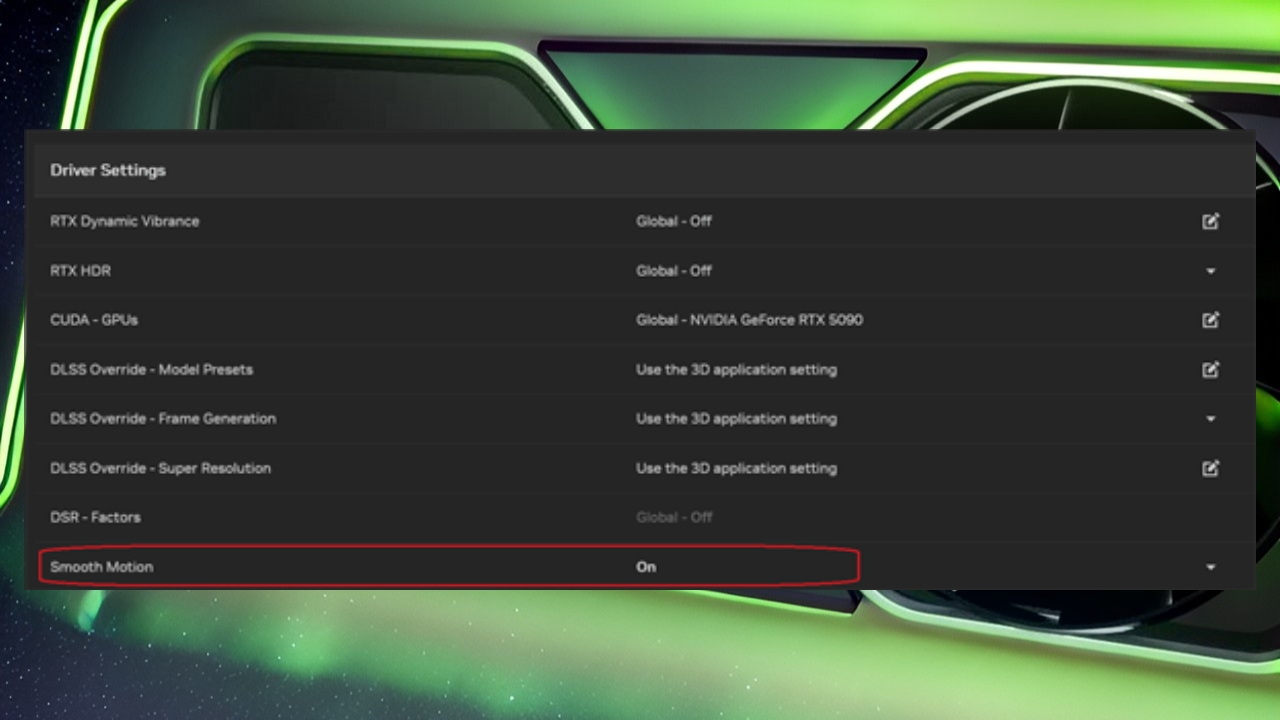Expand the RTX HDR dropdown arrow

click(1211, 271)
